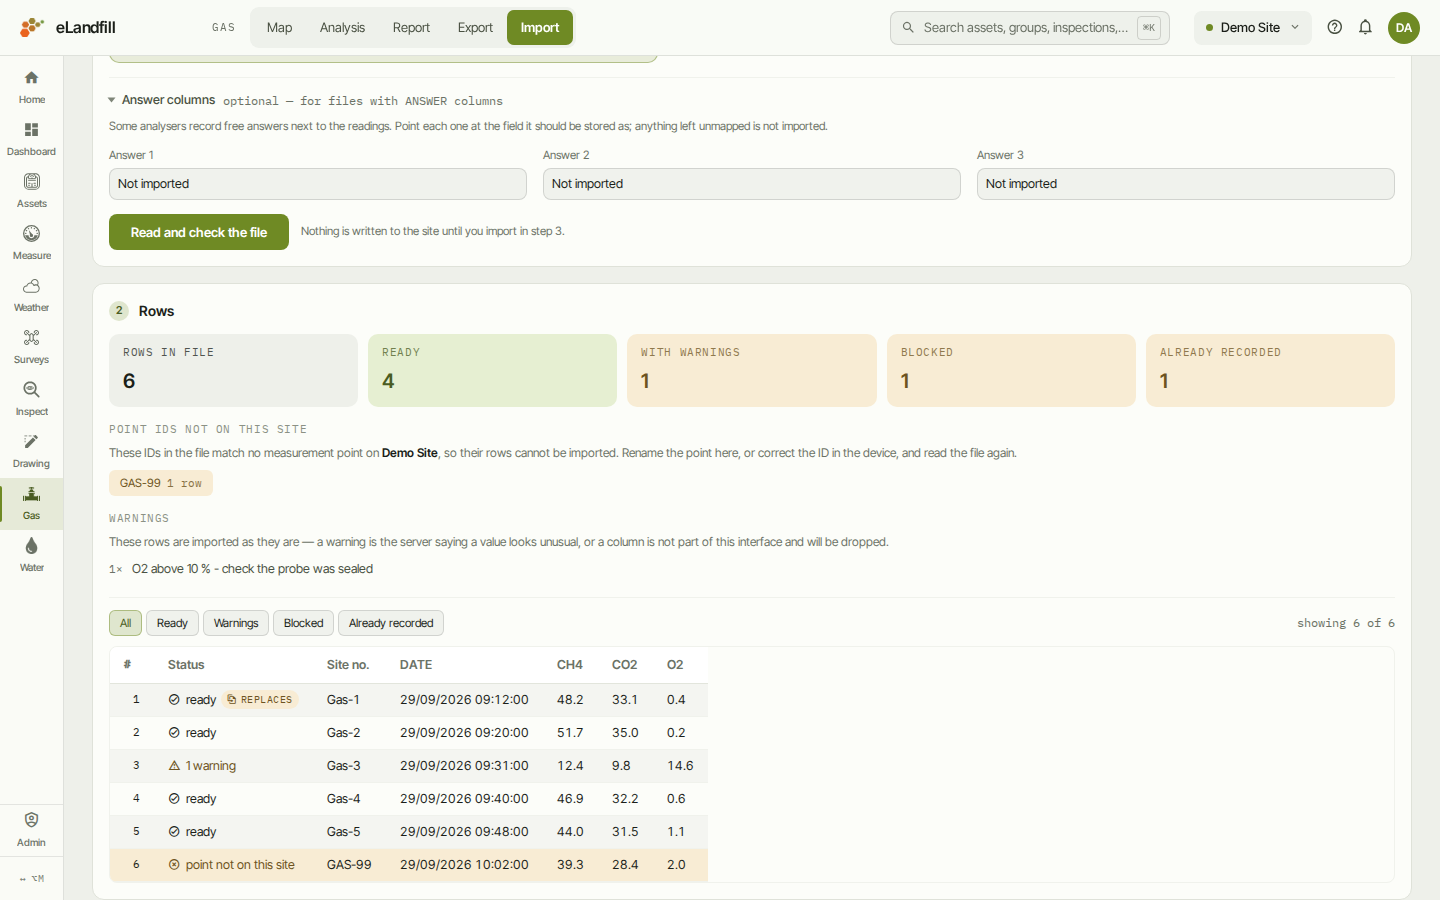Click the With Warnings summary card
The width and height of the screenshot is (1440, 900).
[x=752, y=370]
